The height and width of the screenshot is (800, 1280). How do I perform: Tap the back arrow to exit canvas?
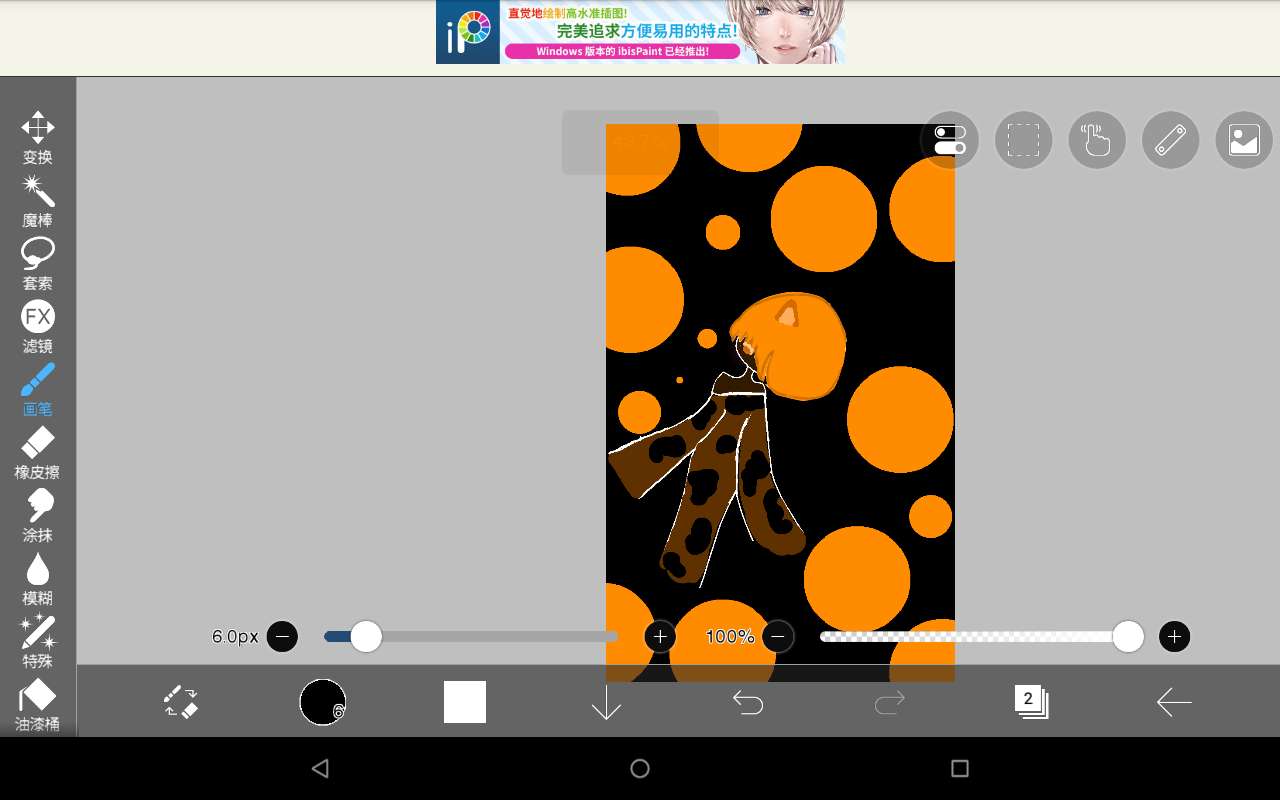pyautogui.click(x=1174, y=702)
